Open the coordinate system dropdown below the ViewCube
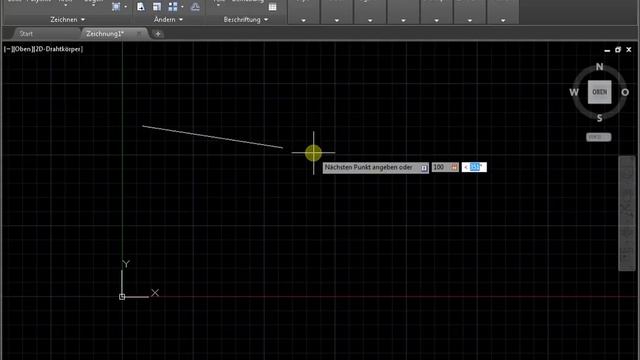Screen dimensions: 640x360 click(x=599, y=137)
